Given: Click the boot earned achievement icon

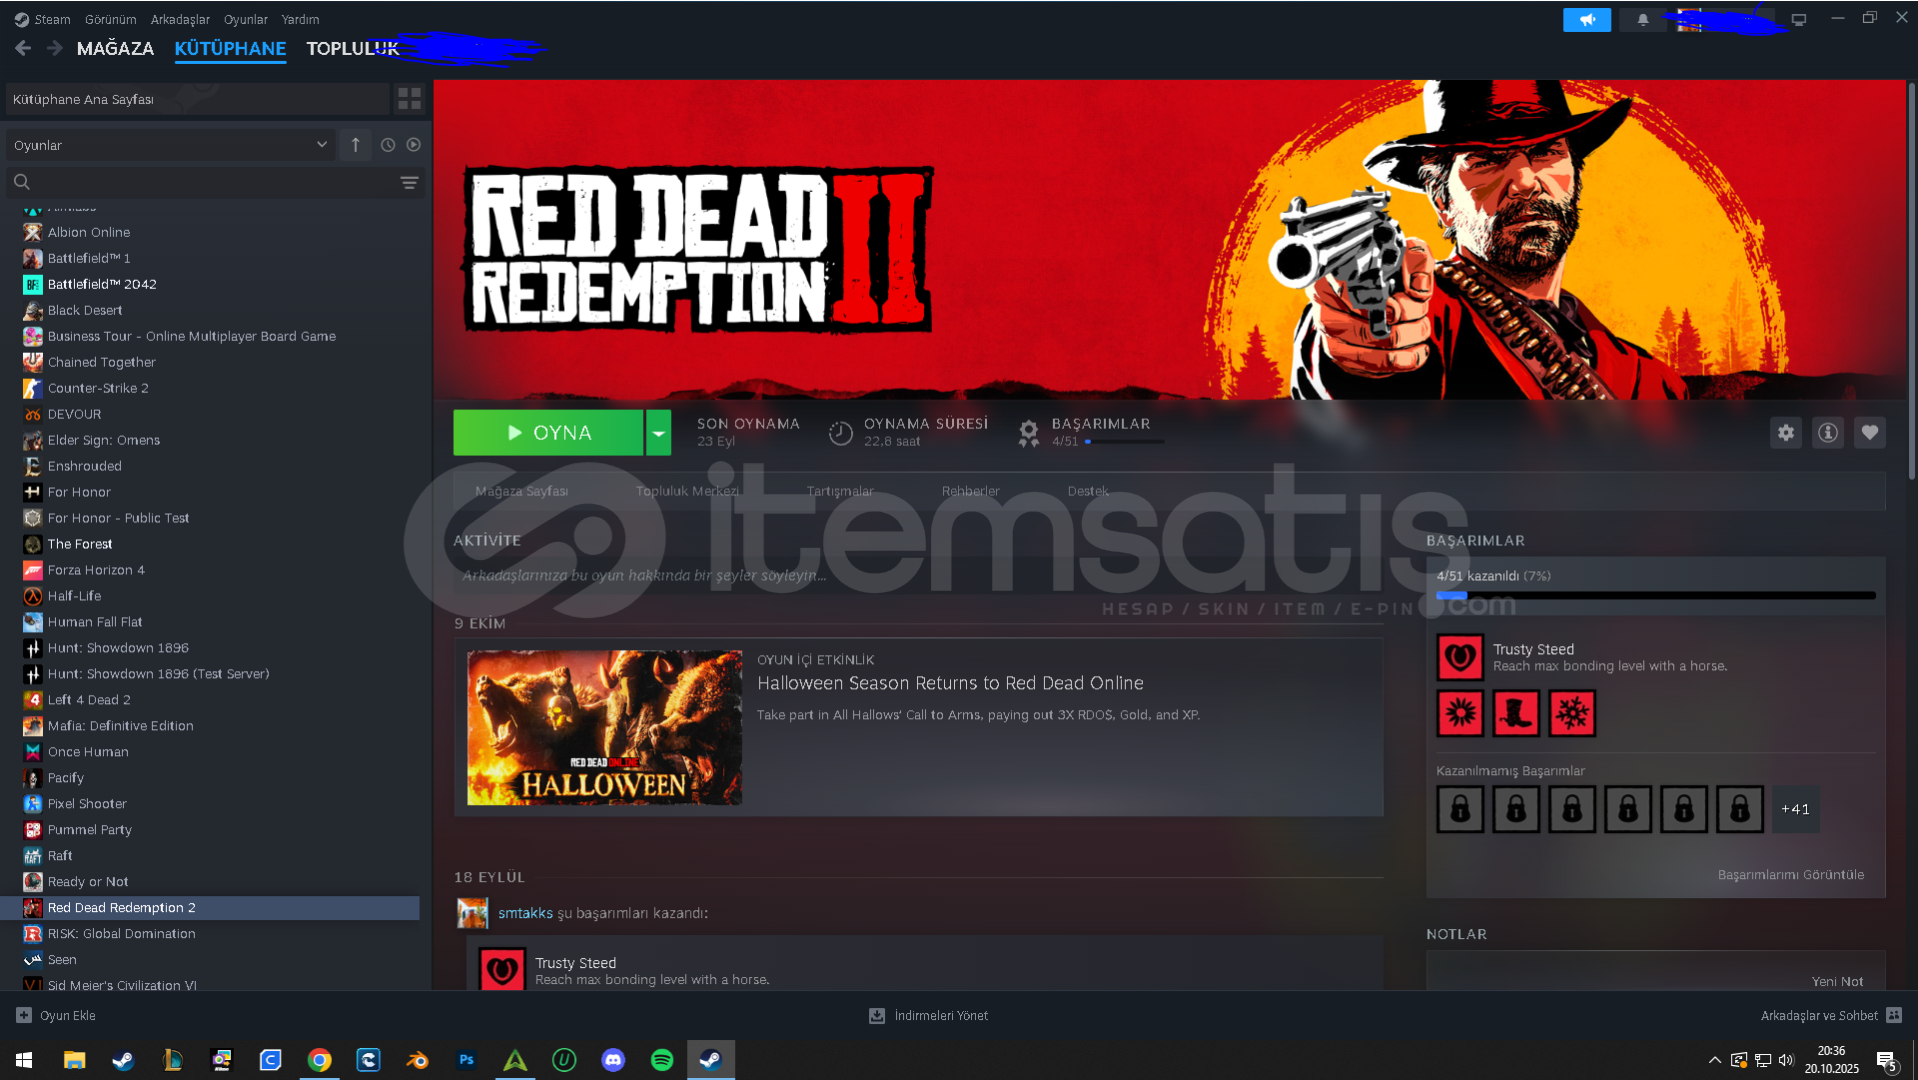Looking at the screenshot, I should [1516, 714].
